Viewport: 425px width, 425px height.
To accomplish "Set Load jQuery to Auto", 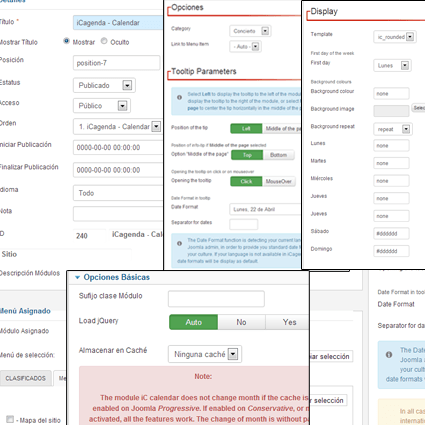I will (x=194, y=322).
